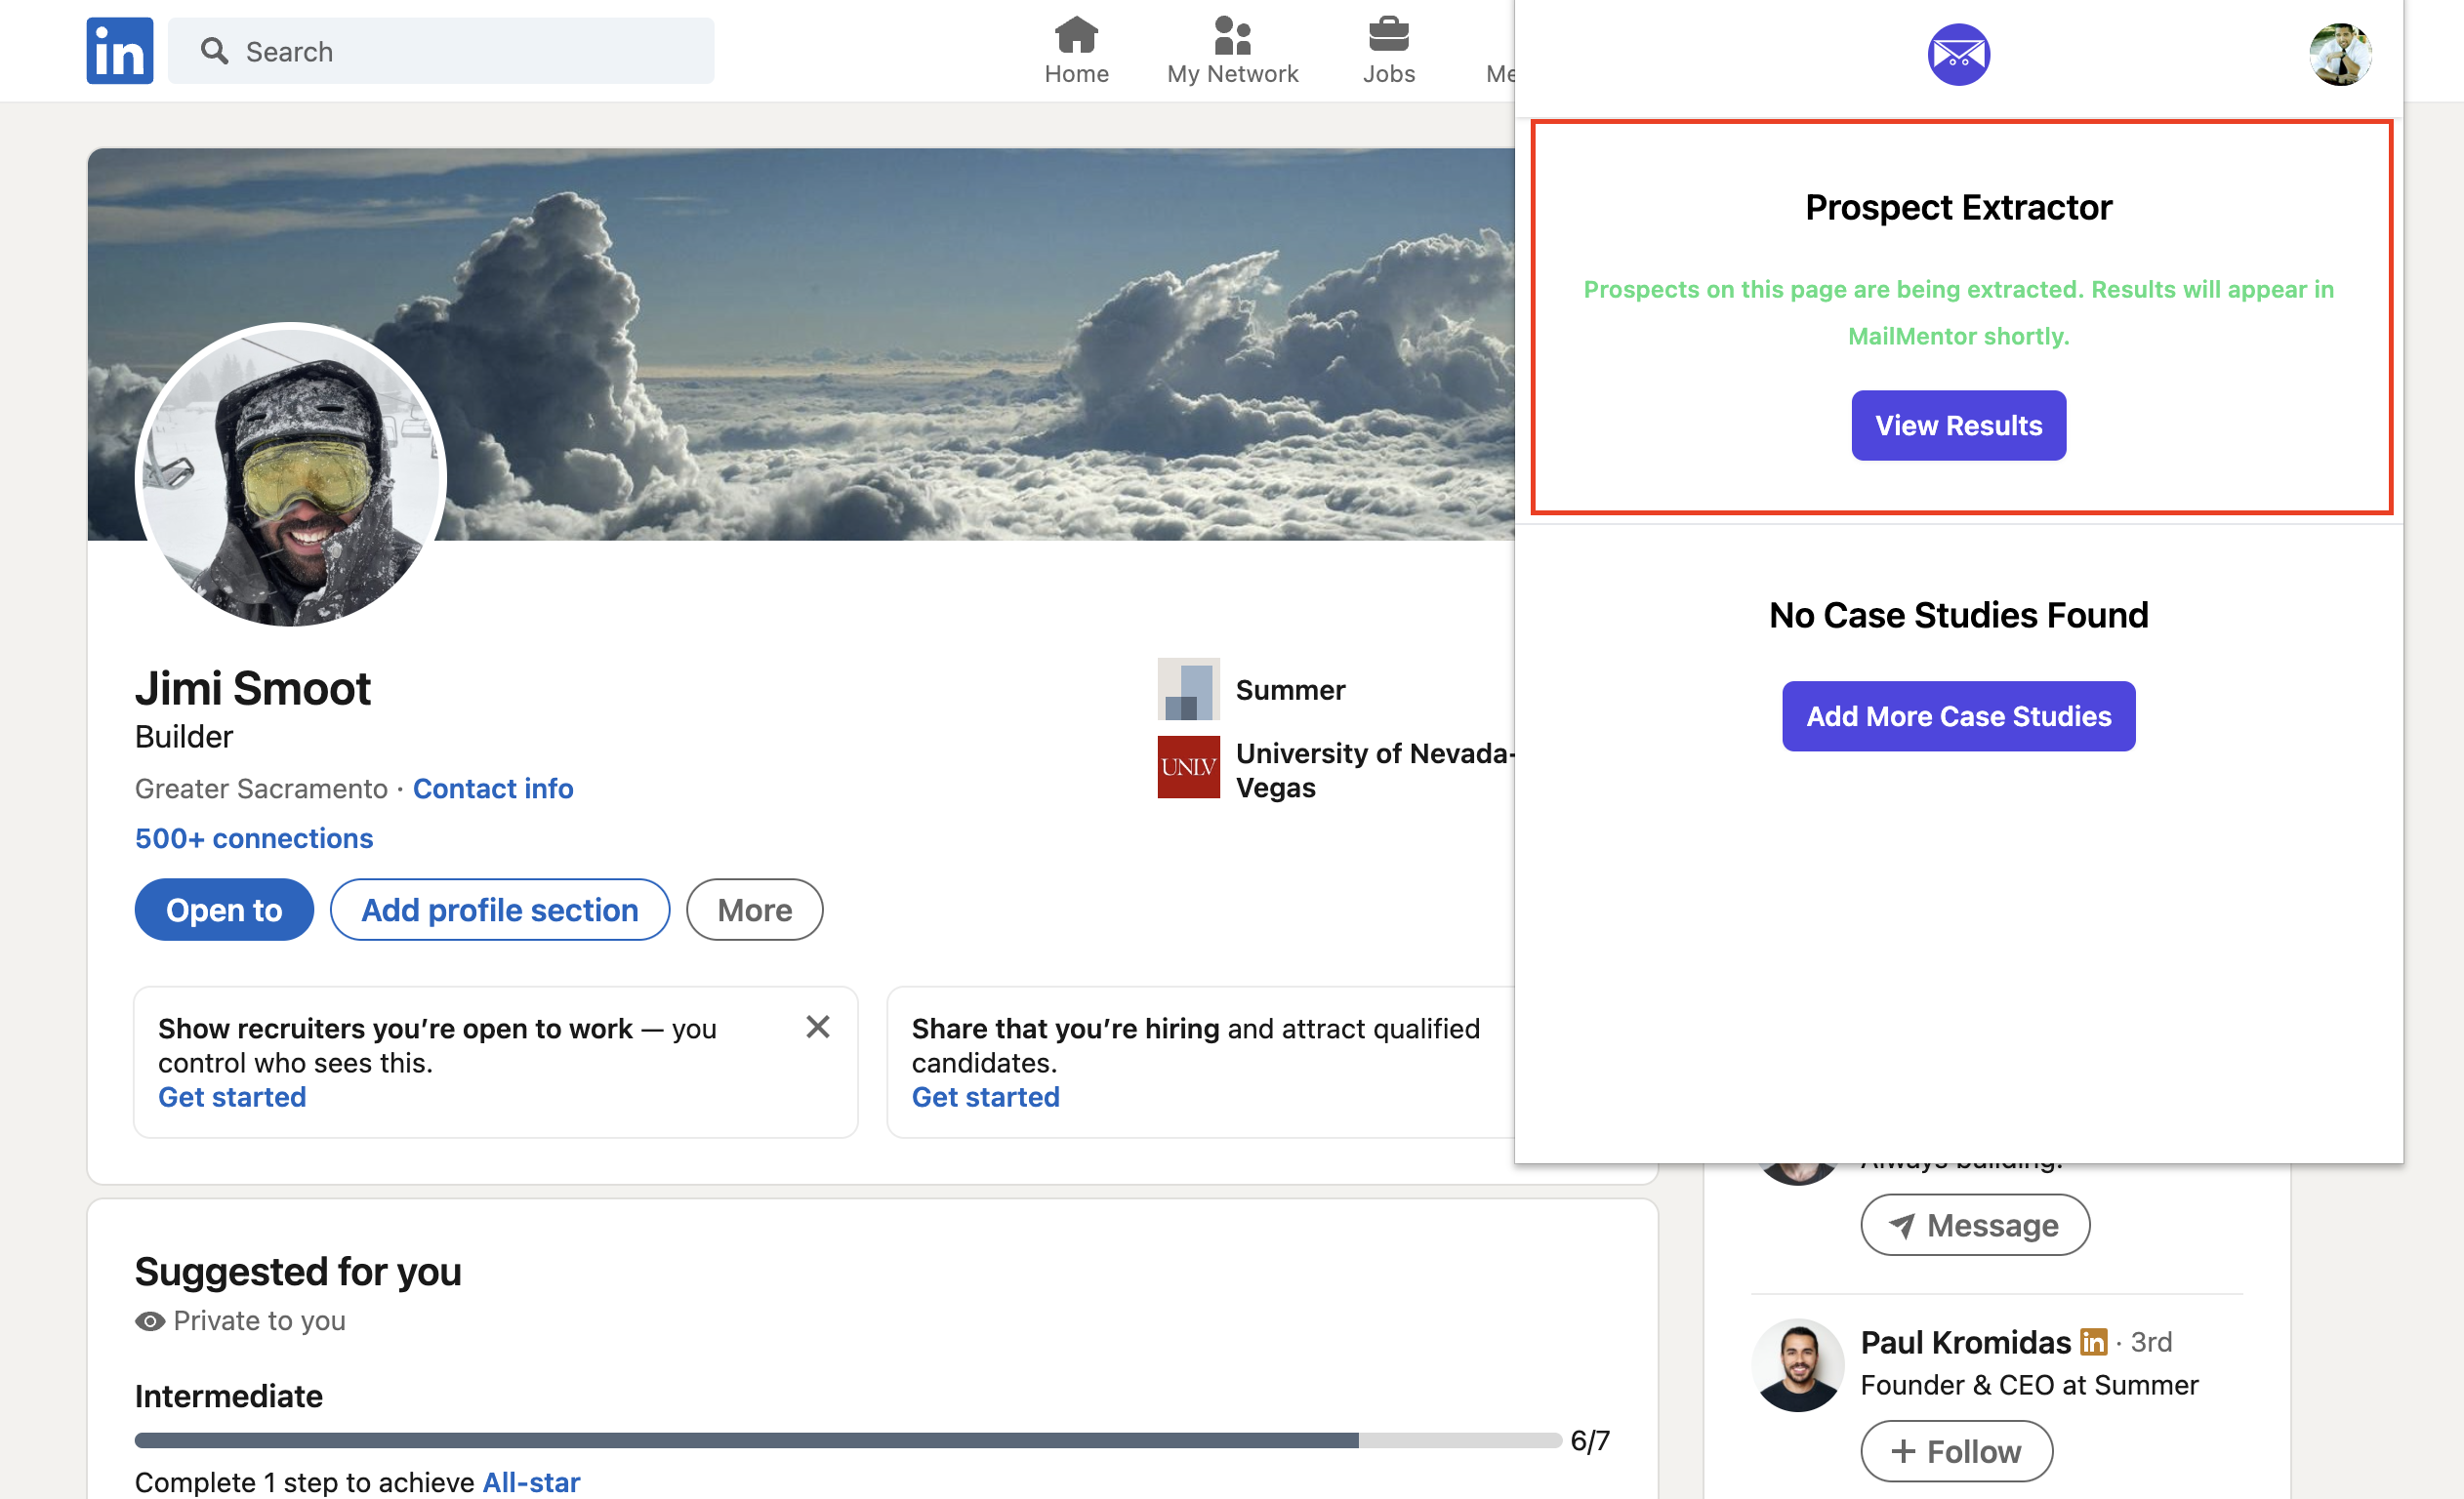
Task: Click the Prospect Extractor heading
Action: click(x=1958, y=207)
